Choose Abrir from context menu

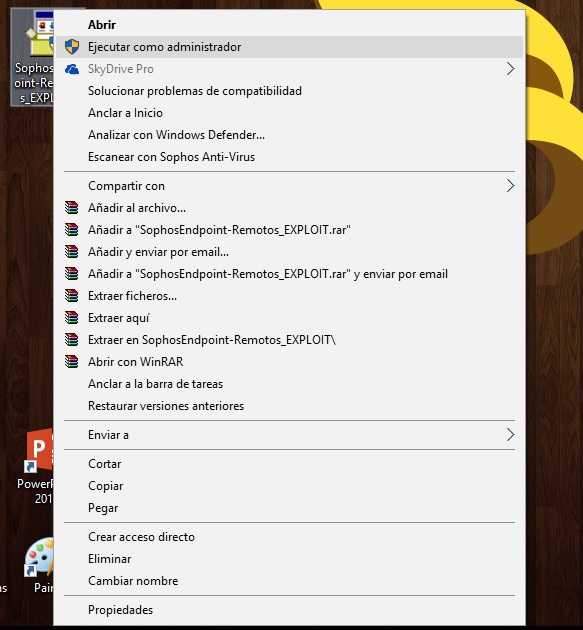[x=289, y=25]
